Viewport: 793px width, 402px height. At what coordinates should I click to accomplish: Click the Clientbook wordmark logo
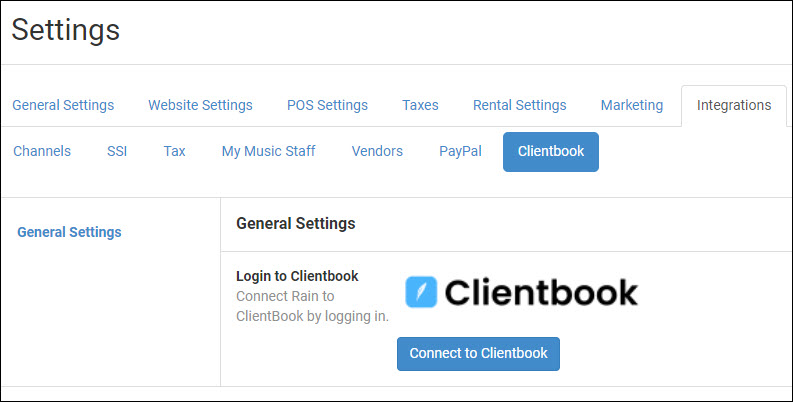pyautogui.click(x=541, y=292)
